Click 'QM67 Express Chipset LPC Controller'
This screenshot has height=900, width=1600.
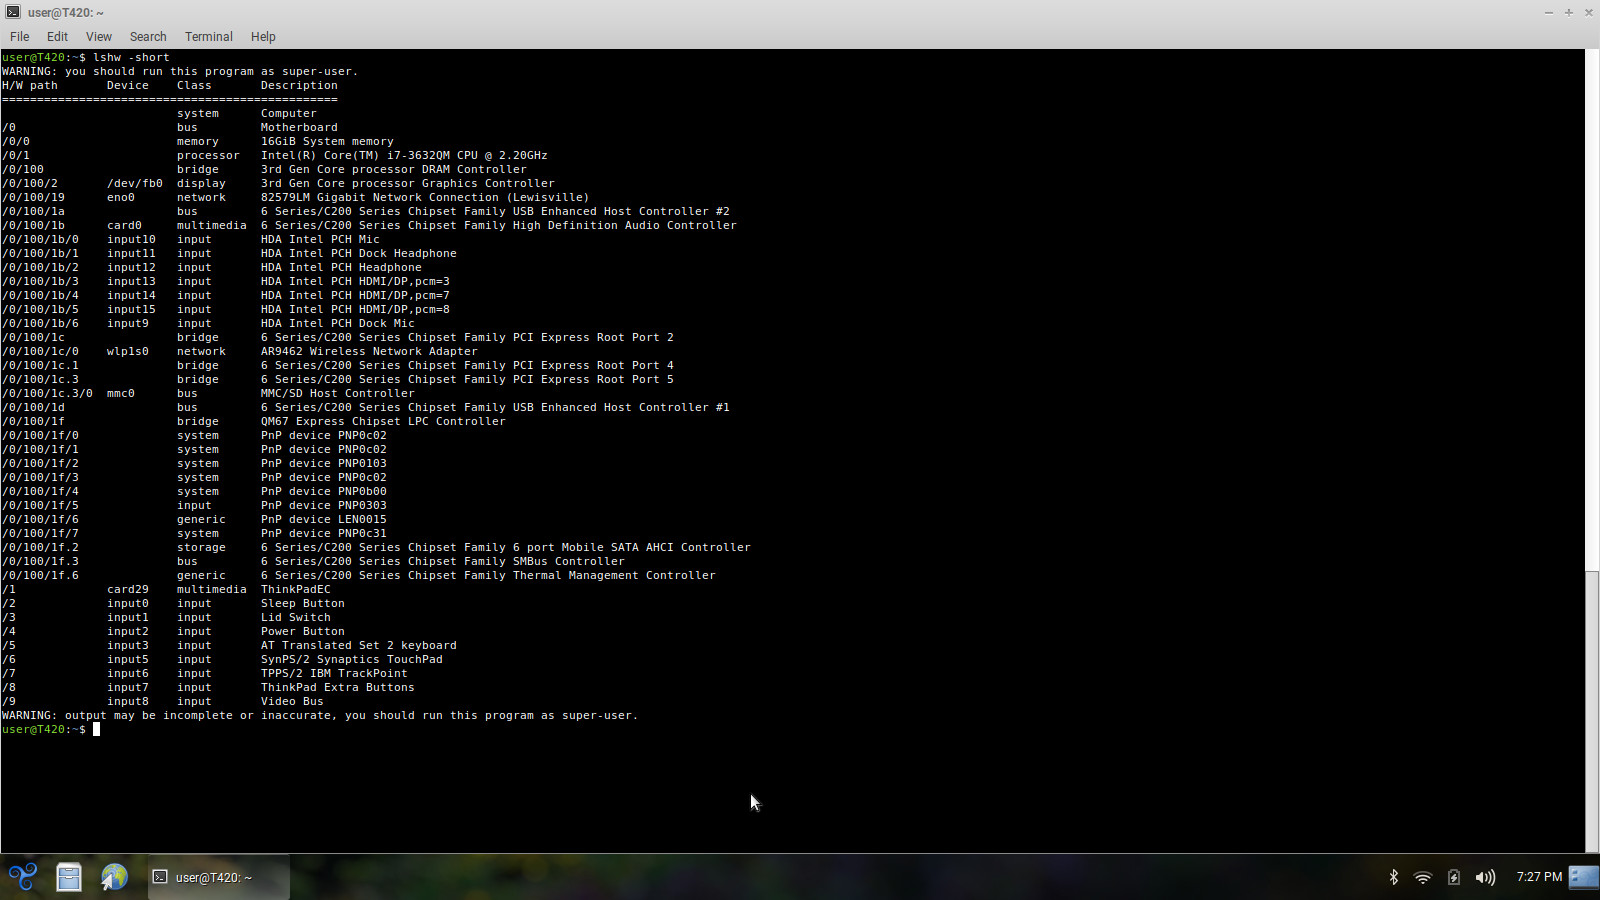point(383,422)
